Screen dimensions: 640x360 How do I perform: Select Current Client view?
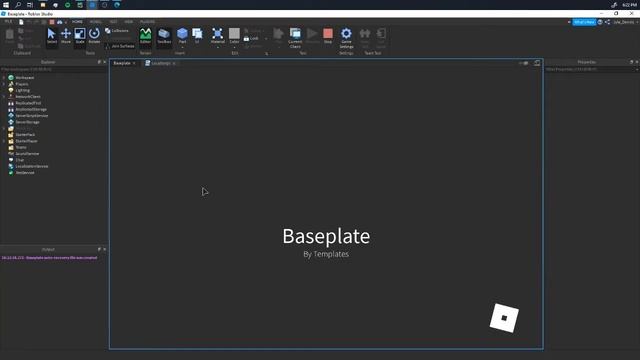pos(295,38)
